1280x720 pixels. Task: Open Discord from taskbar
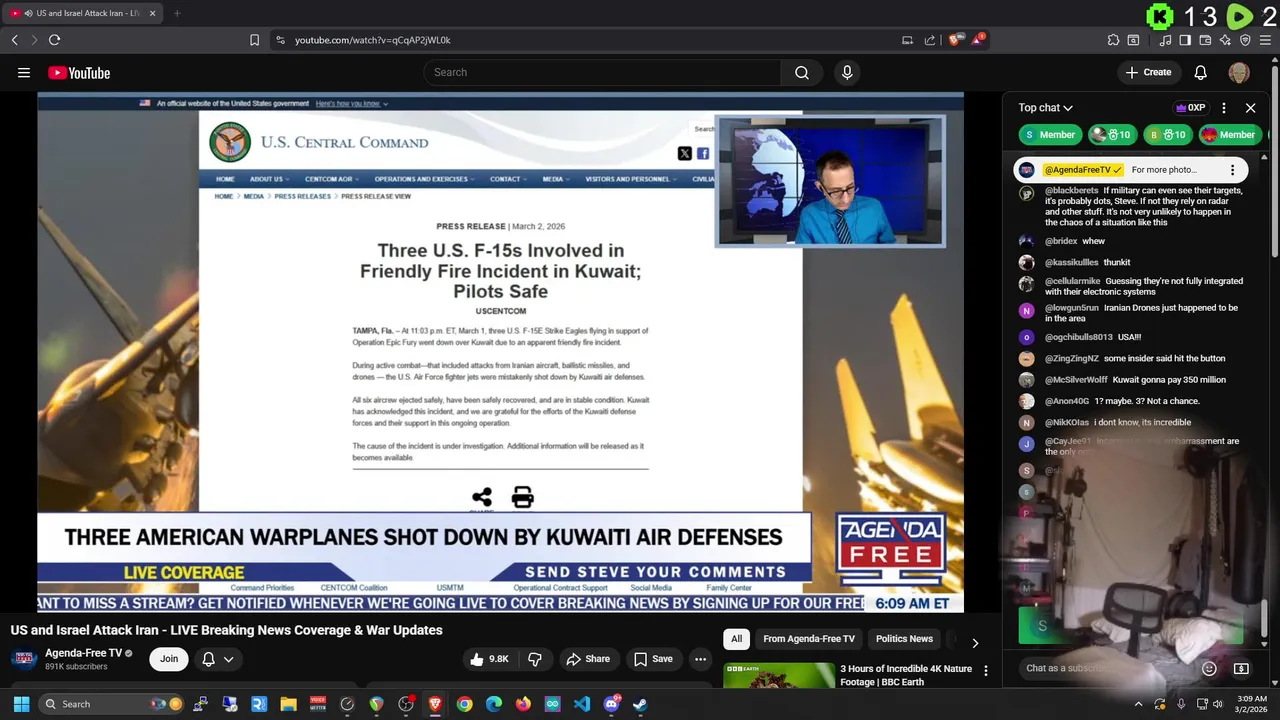tap(611, 704)
